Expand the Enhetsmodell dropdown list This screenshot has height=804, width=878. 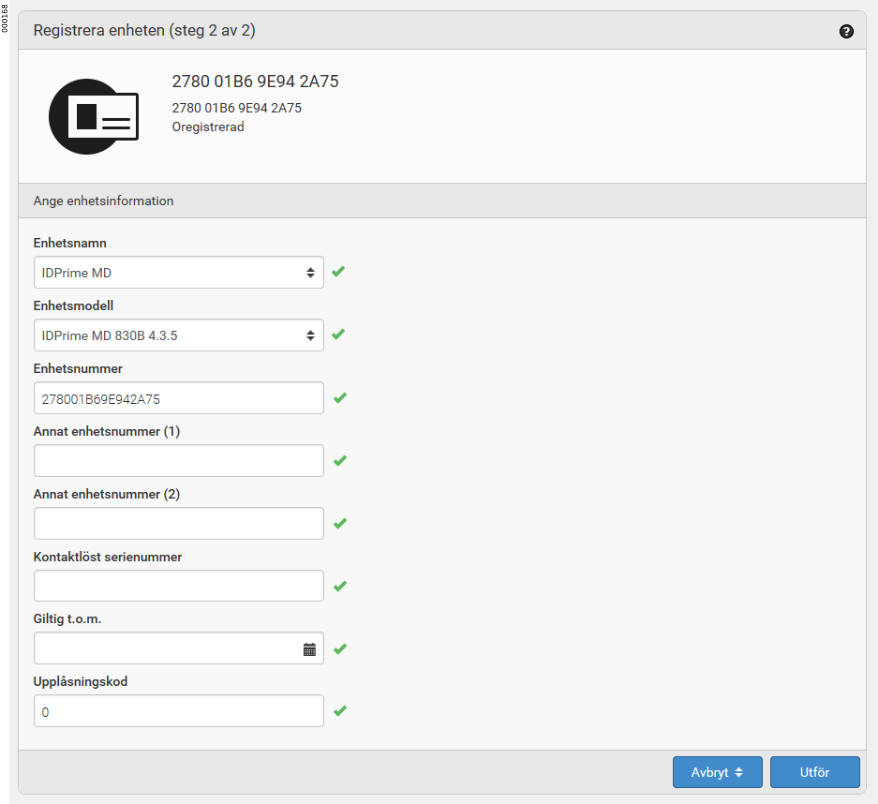pos(178,335)
